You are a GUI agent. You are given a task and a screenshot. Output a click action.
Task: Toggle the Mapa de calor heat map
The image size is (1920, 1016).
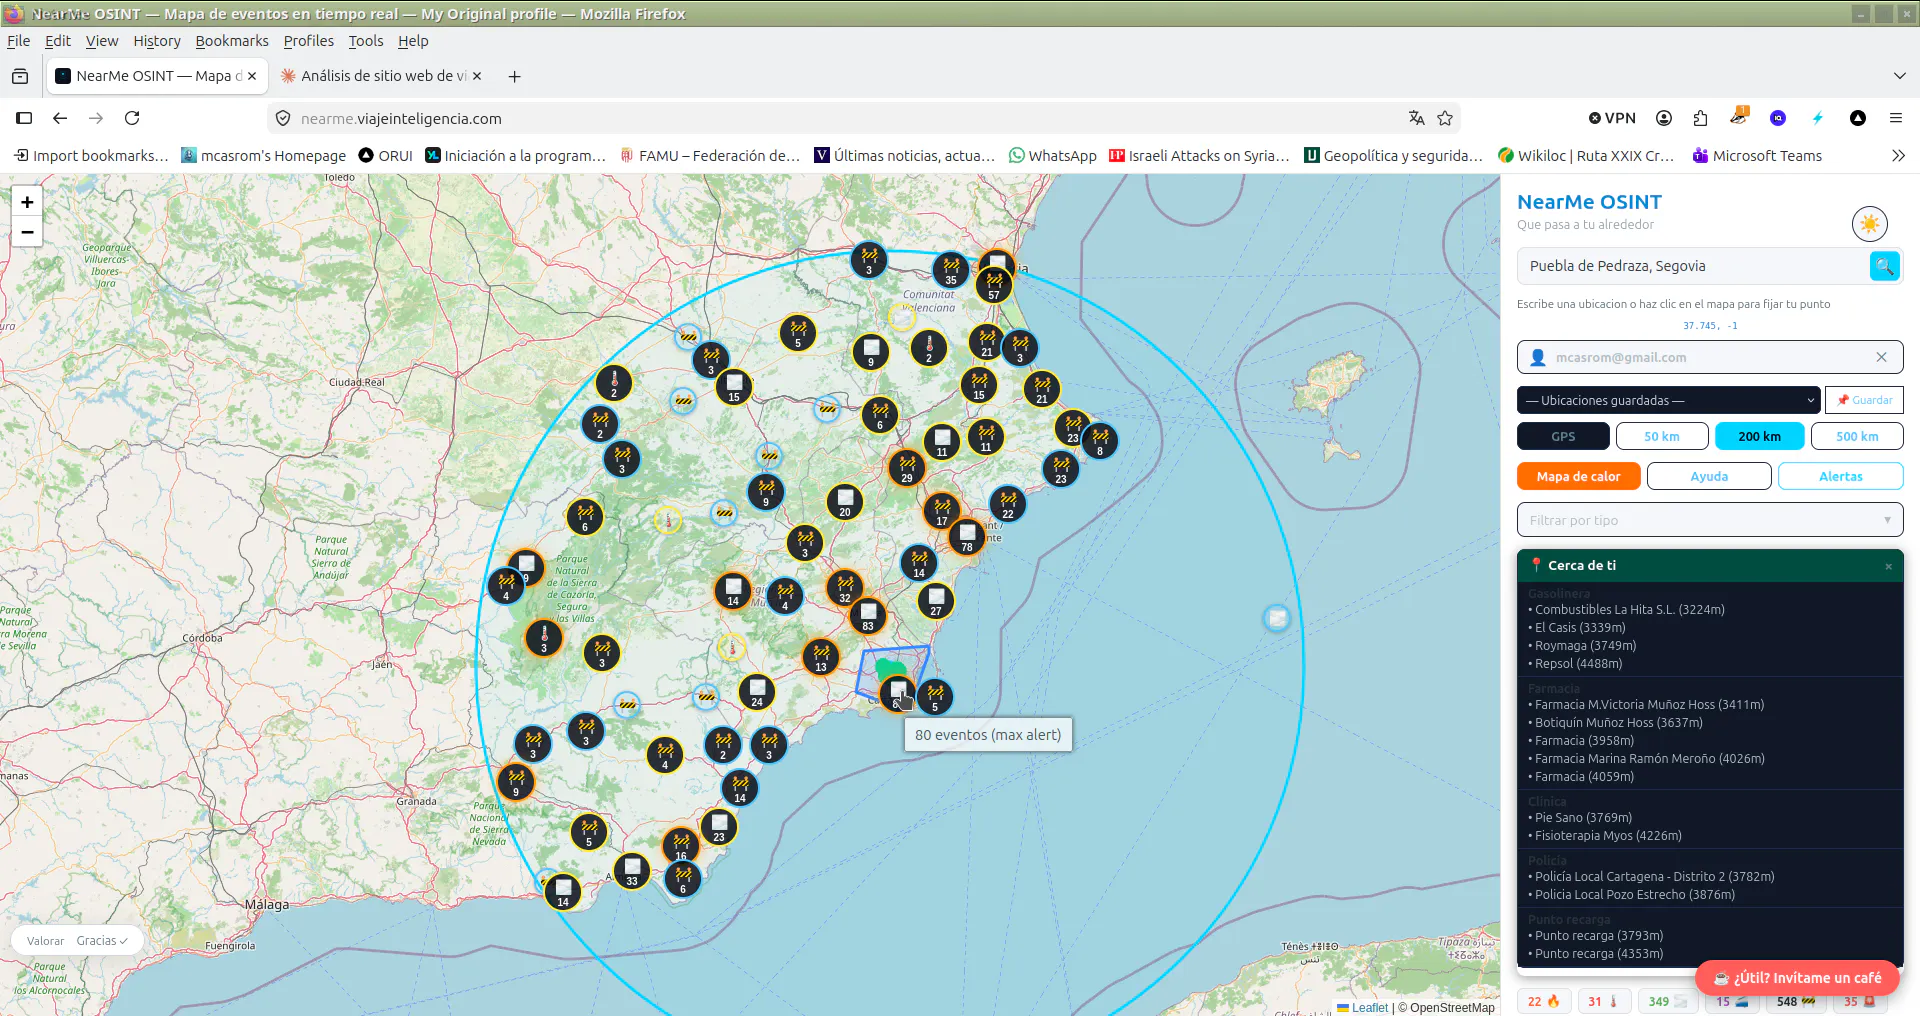[1578, 476]
